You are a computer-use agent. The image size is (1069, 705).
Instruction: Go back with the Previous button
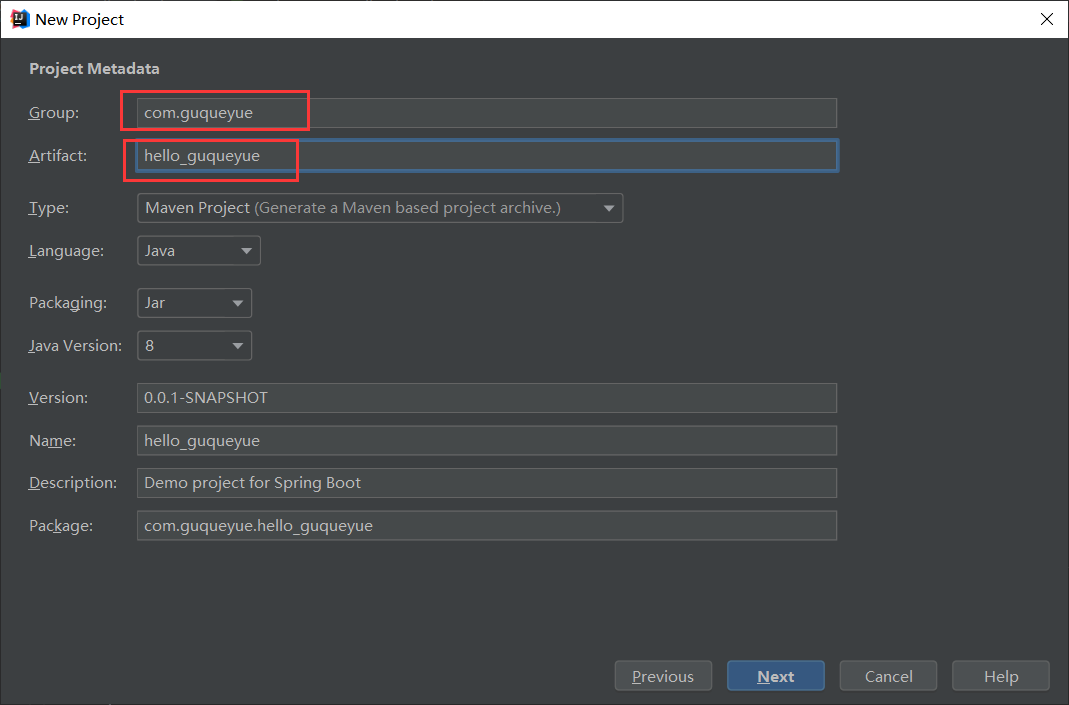pos(663,676)
